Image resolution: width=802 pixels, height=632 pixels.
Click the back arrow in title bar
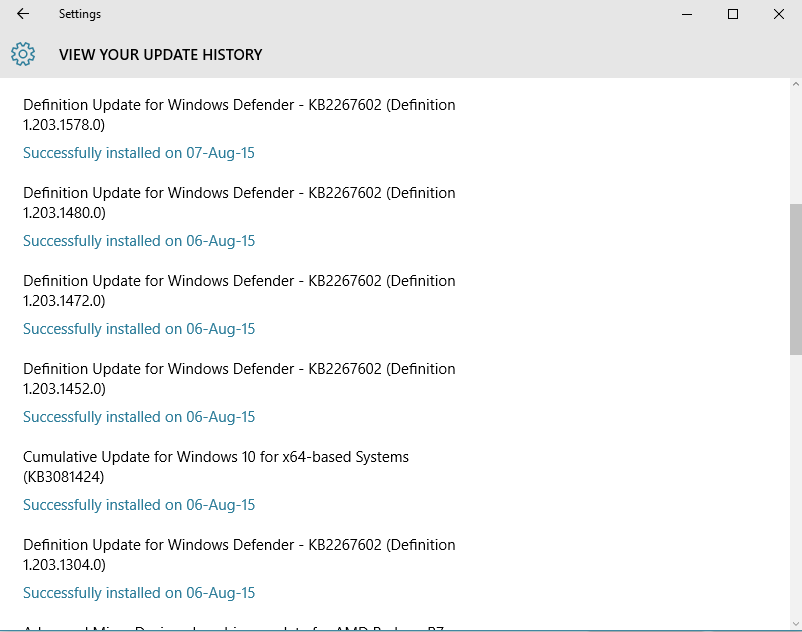[23, 14]
